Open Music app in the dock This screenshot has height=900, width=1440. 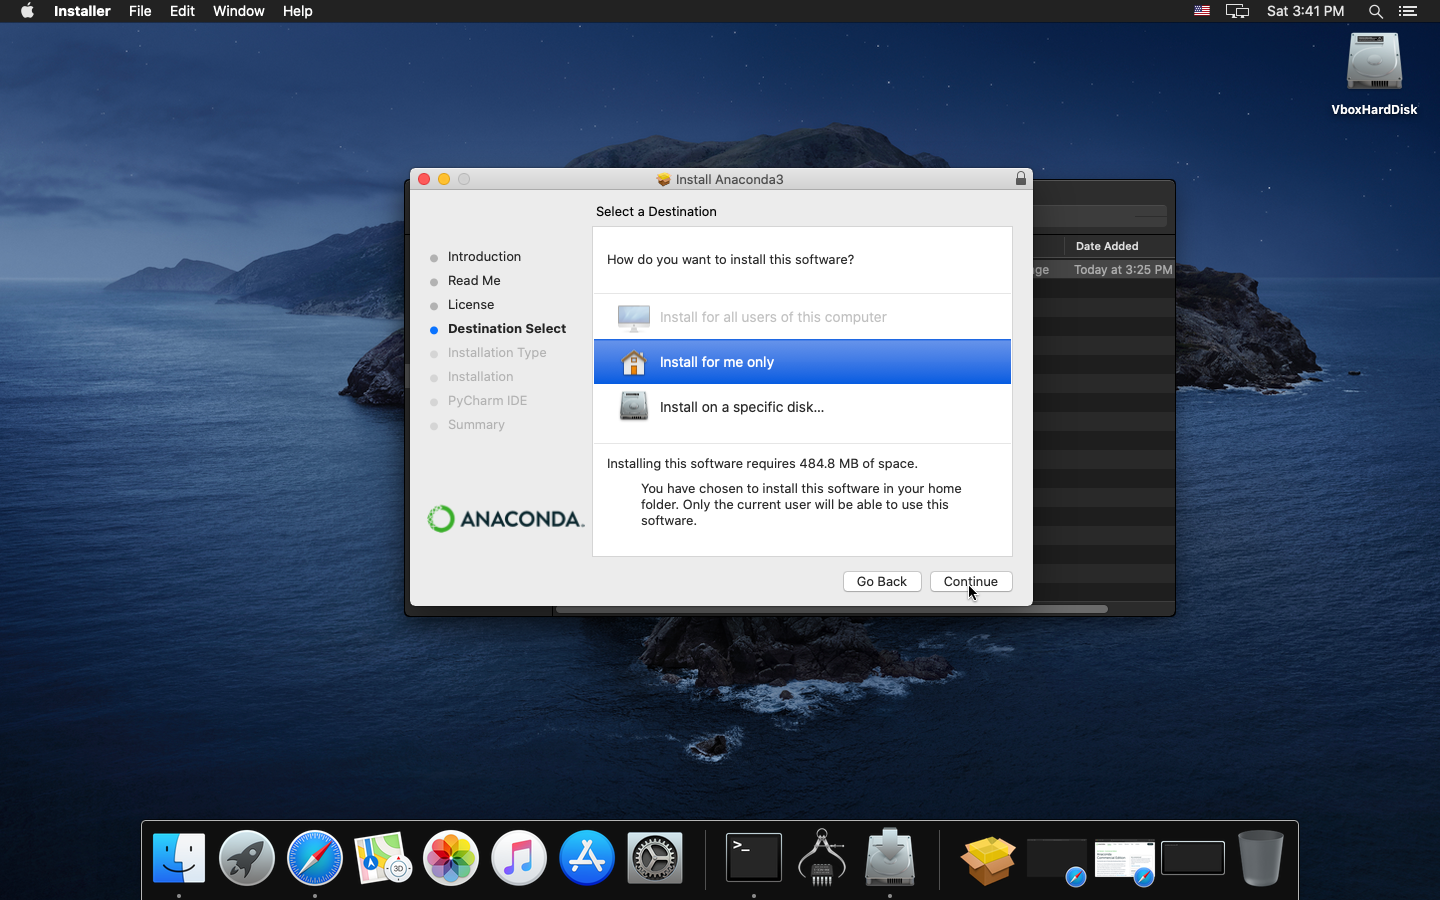pos(519,858)
